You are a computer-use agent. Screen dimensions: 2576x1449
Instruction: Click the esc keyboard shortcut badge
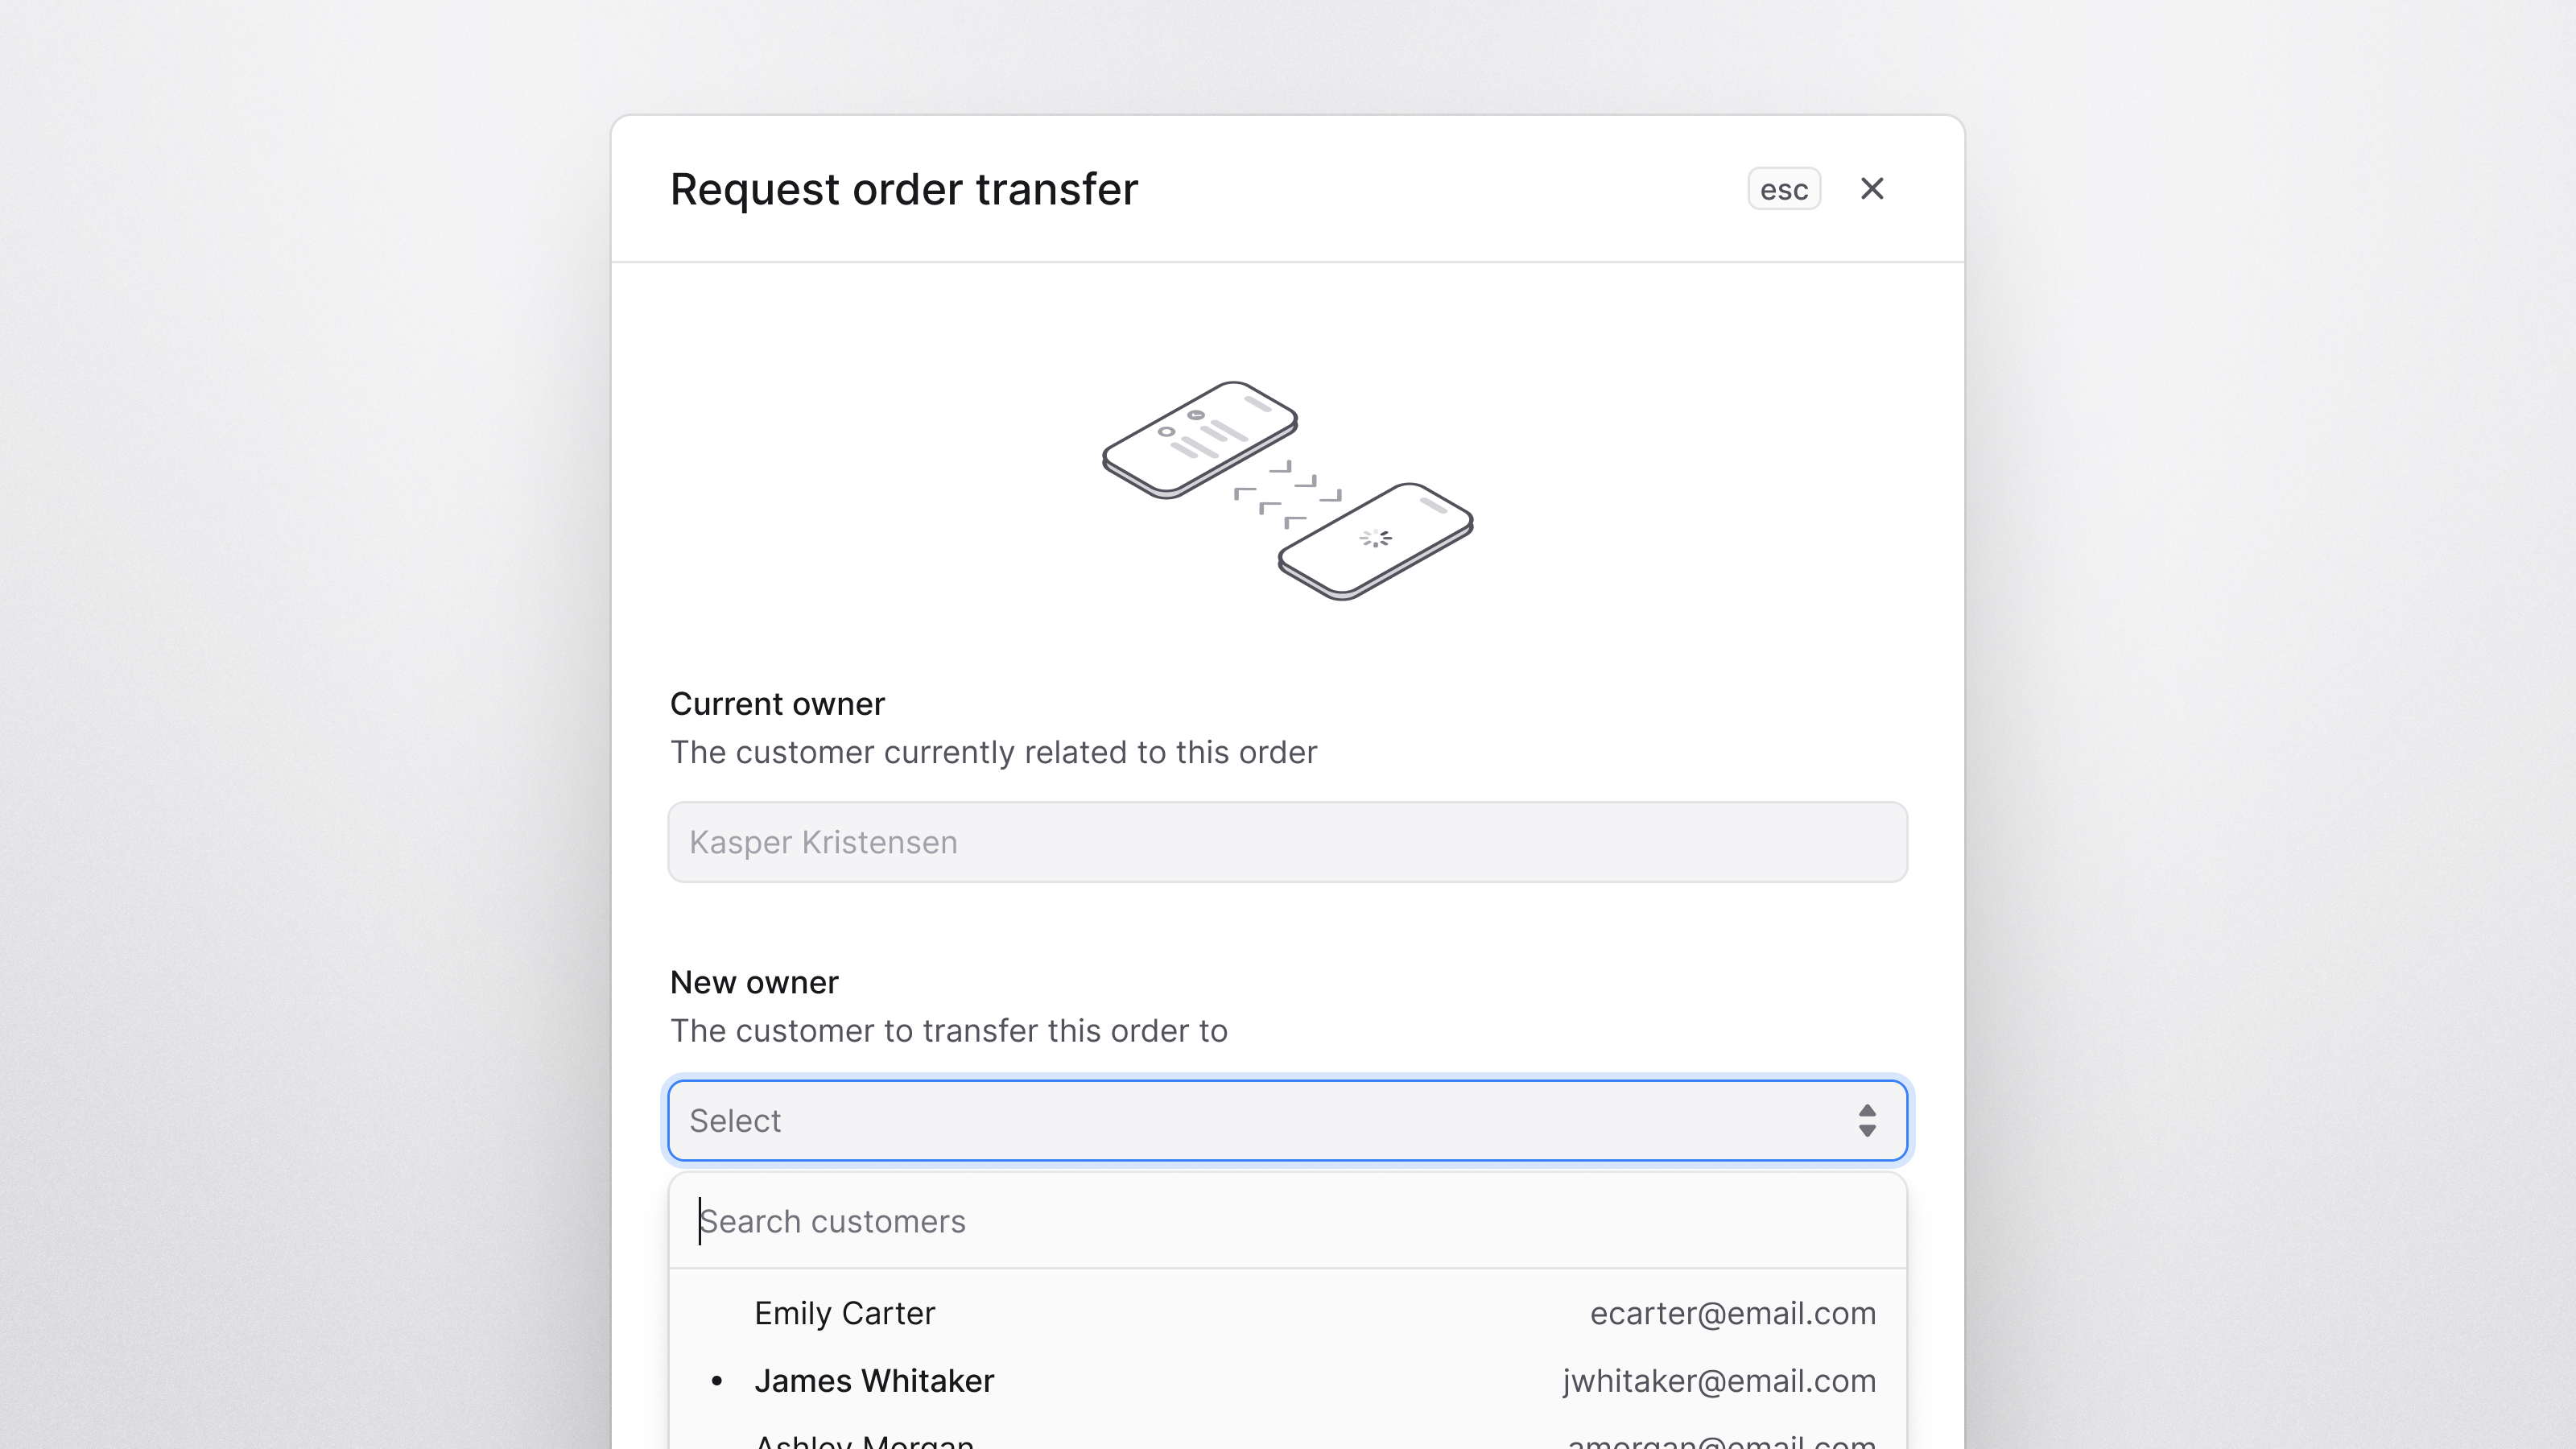[x=1783, y=189]
